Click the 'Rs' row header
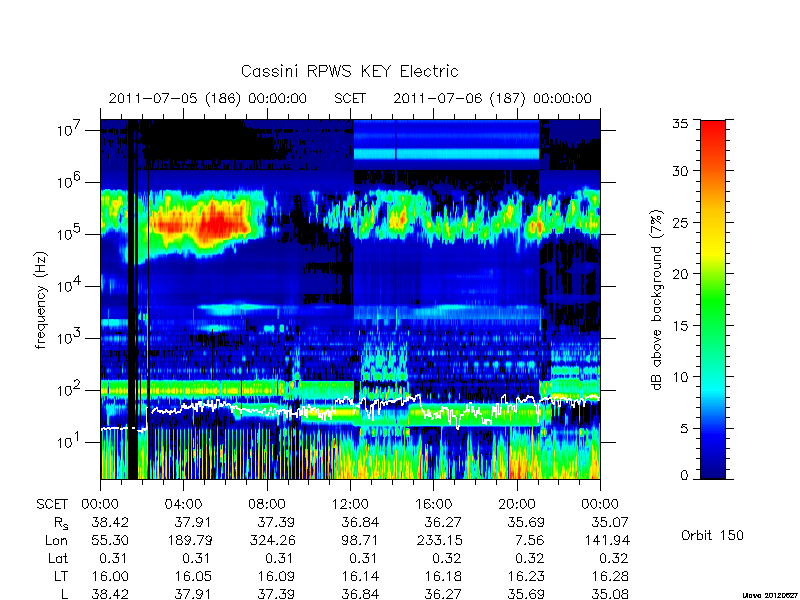Viewport: 800px width, 600px height. click(61, 523)
